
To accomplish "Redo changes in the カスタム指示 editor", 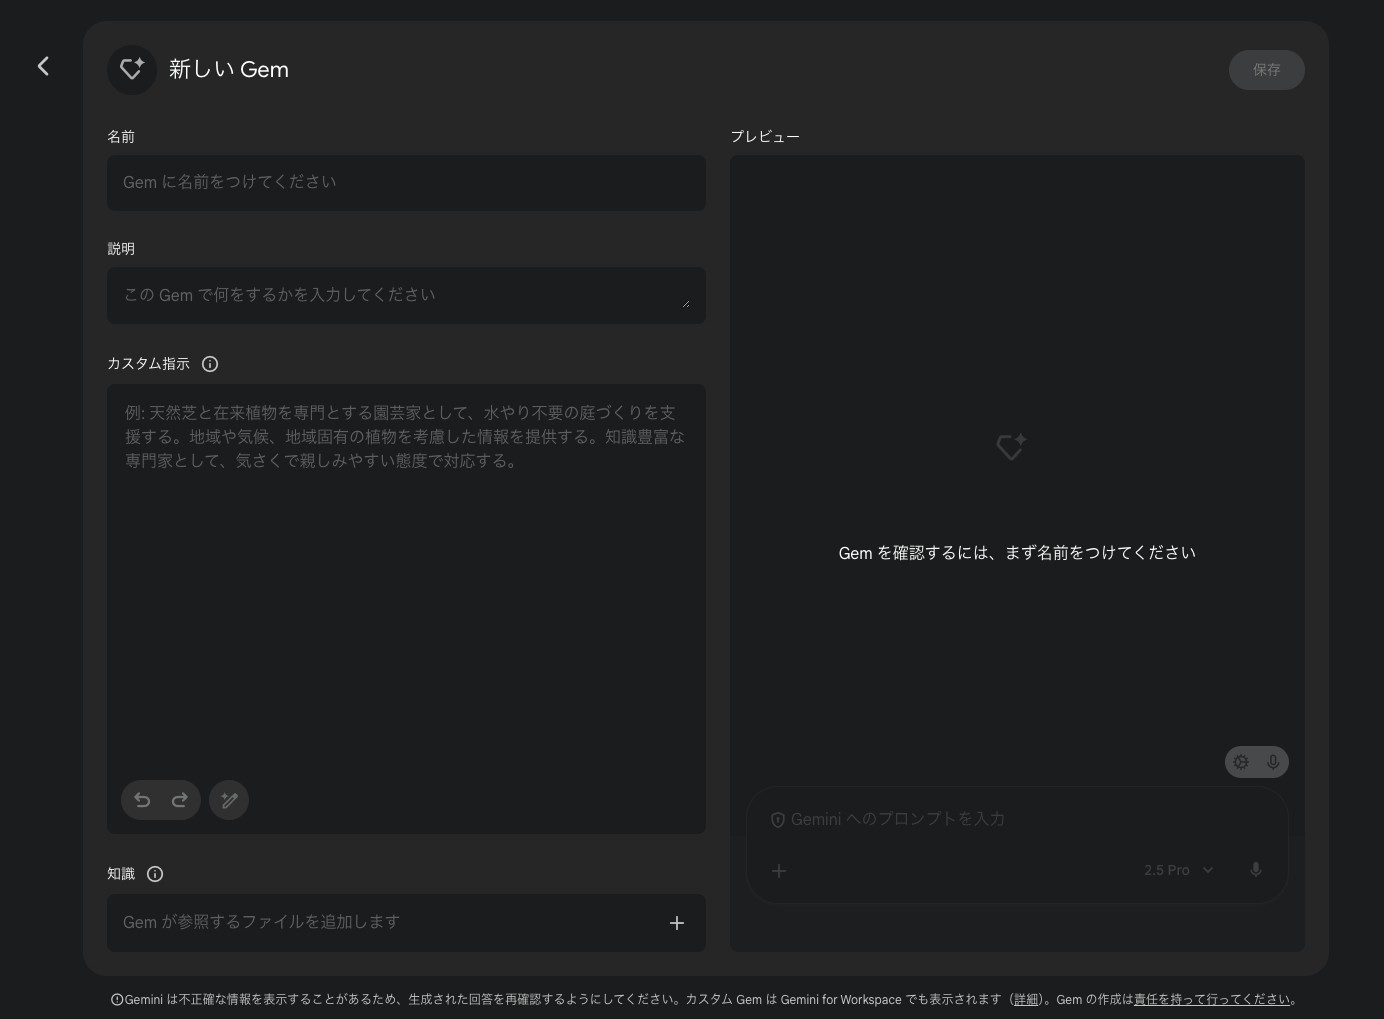I will coord(180,800).
